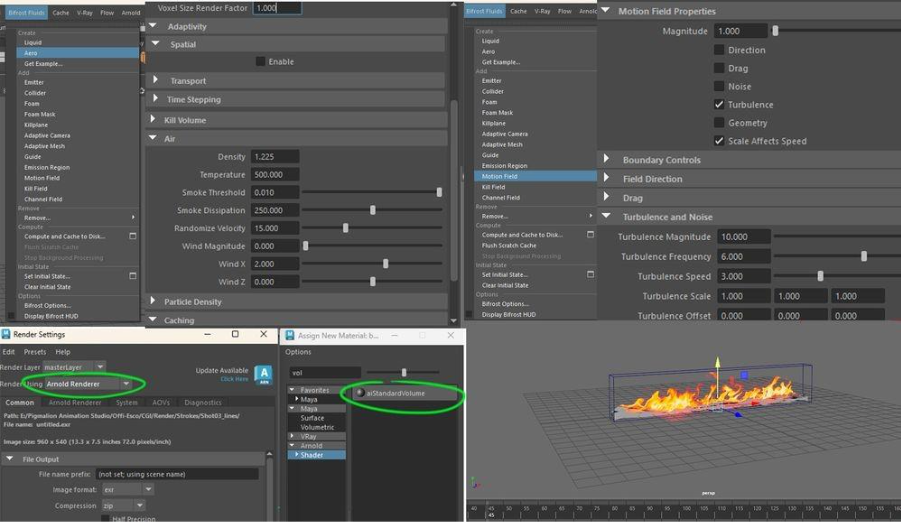This screenshot has width=901, height=522.
Task: Click the down arrow of the attribute panel scrollbar
Action: pyautogui.click(x=454, y=321)
